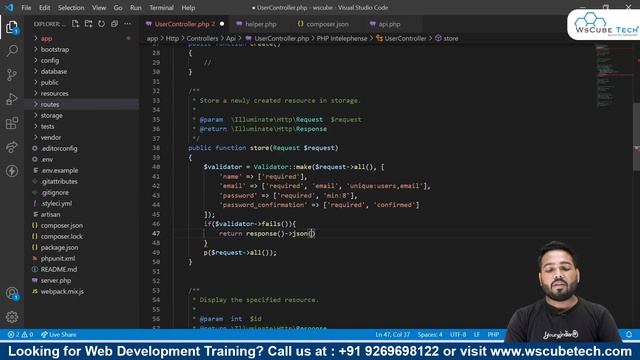This screenshot has width=640, height=360.
Task: Open the Explorer view in activity bar
Action: click(x=12, y=27)
